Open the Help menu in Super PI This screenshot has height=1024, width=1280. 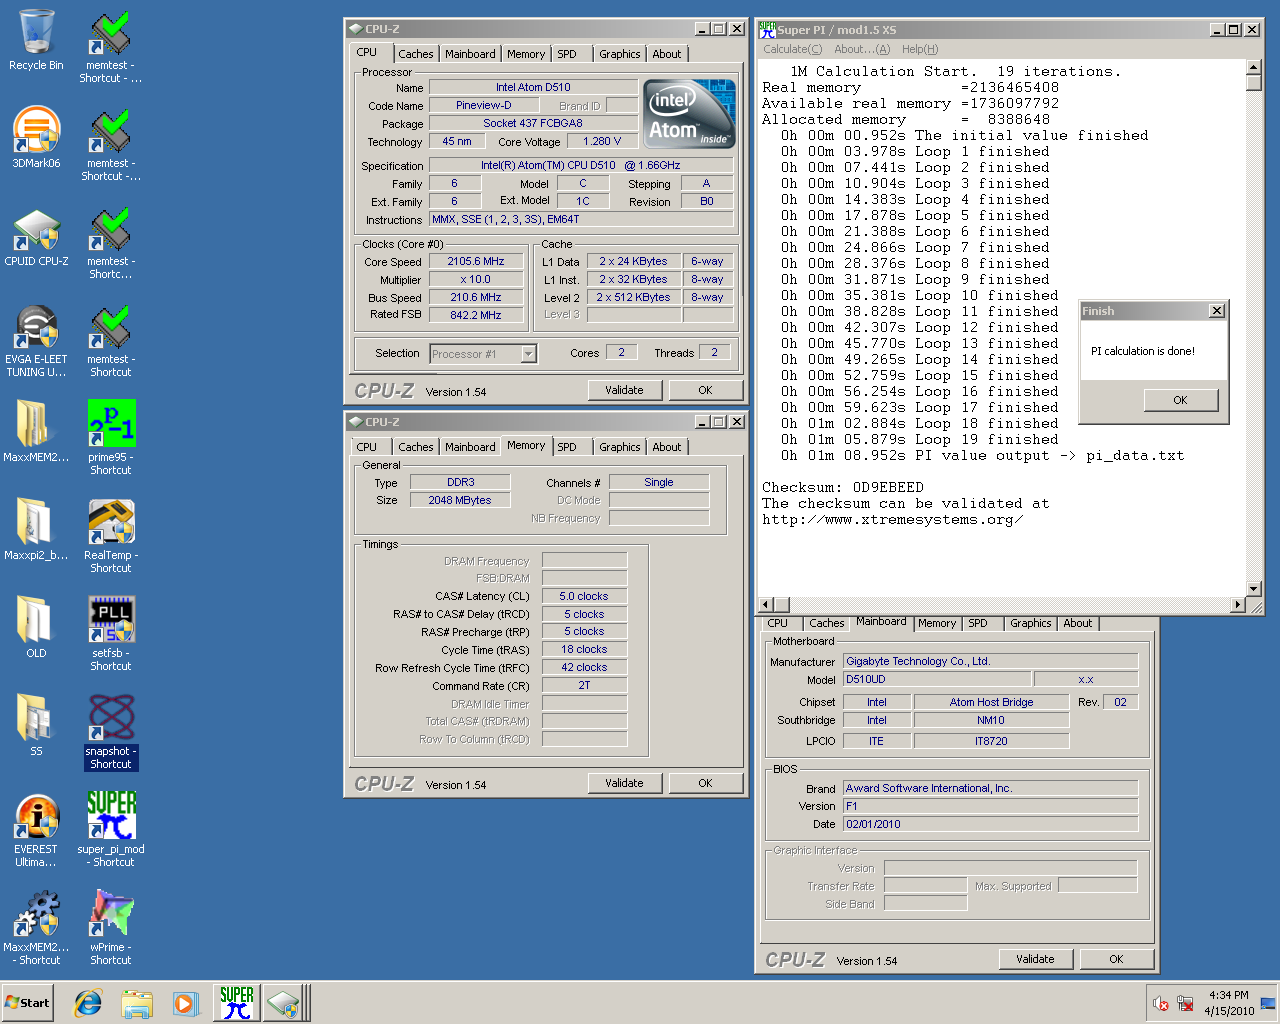[x=920, y=49]
